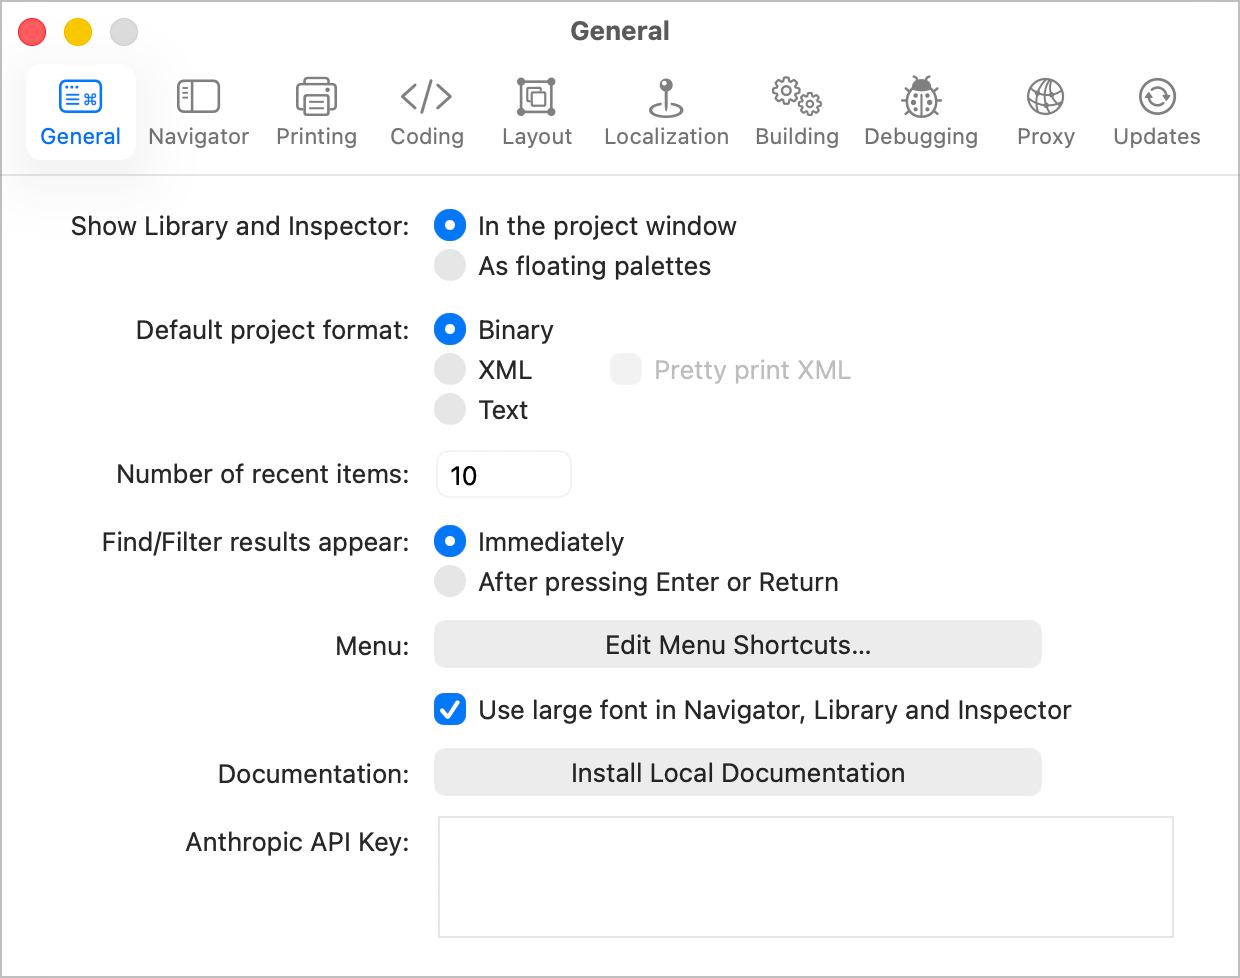Click the Number of recent items field
Screen dimensions: 1240x978
click(x=504, y=475)
